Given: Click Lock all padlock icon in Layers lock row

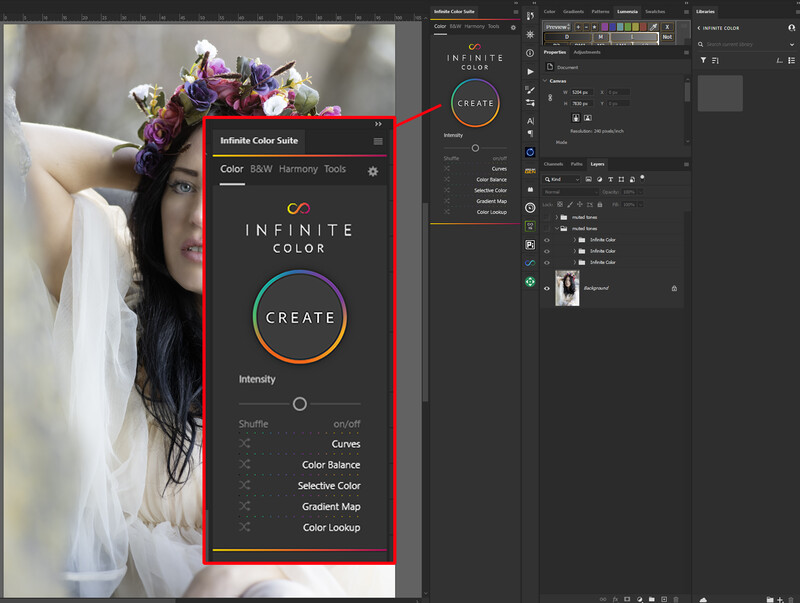Looking at the screenshot, I should tap(599, 205).
